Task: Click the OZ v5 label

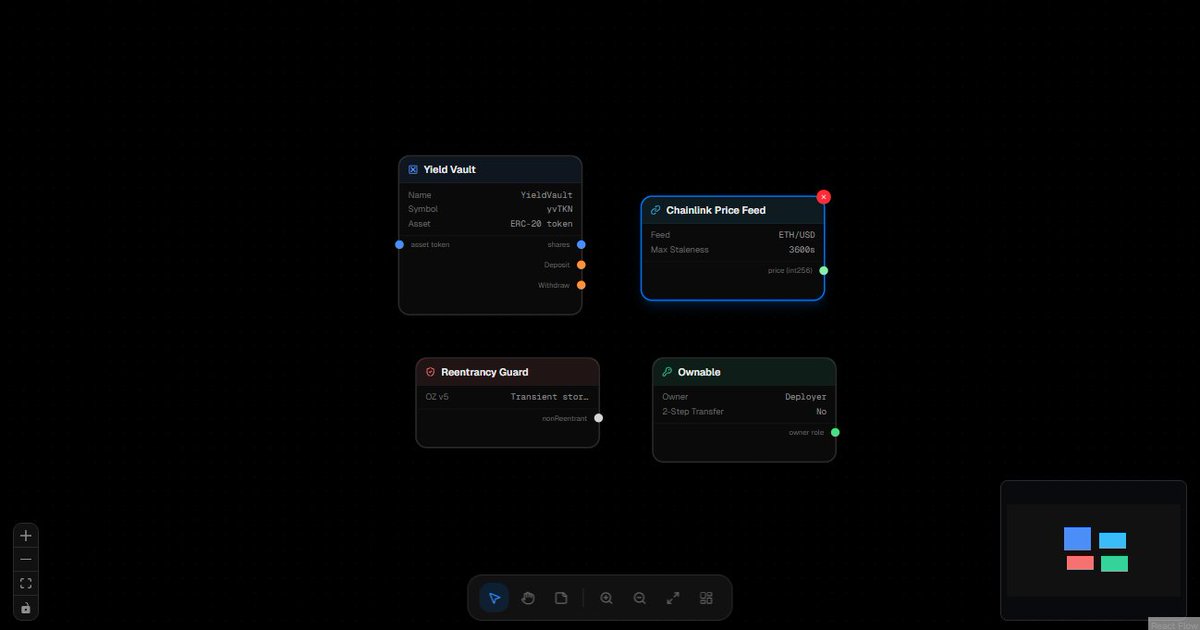Action: tap(437, 397)
